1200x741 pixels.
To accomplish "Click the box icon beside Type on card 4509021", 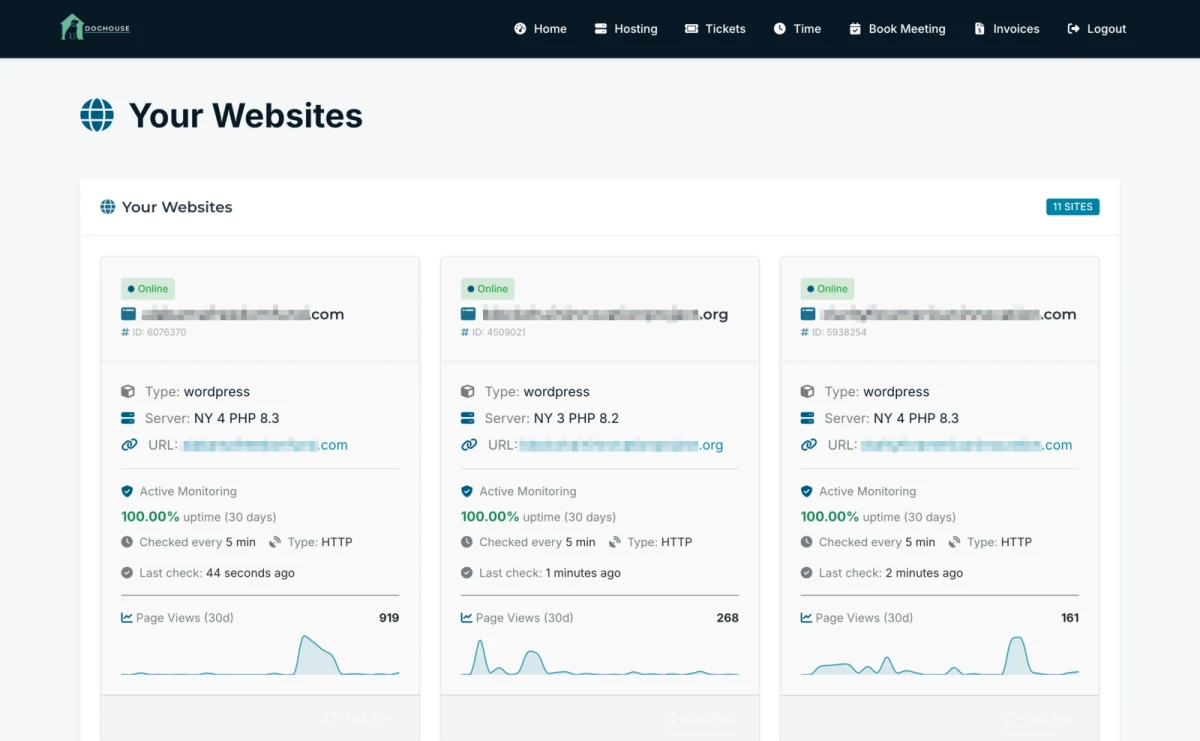I will 468,392.
